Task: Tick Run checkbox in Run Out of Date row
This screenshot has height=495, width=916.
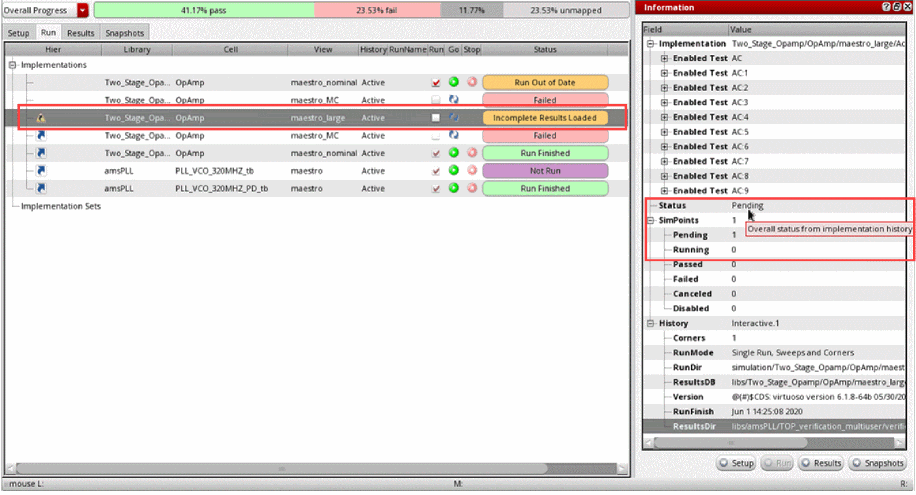Action: pos(436,82)
